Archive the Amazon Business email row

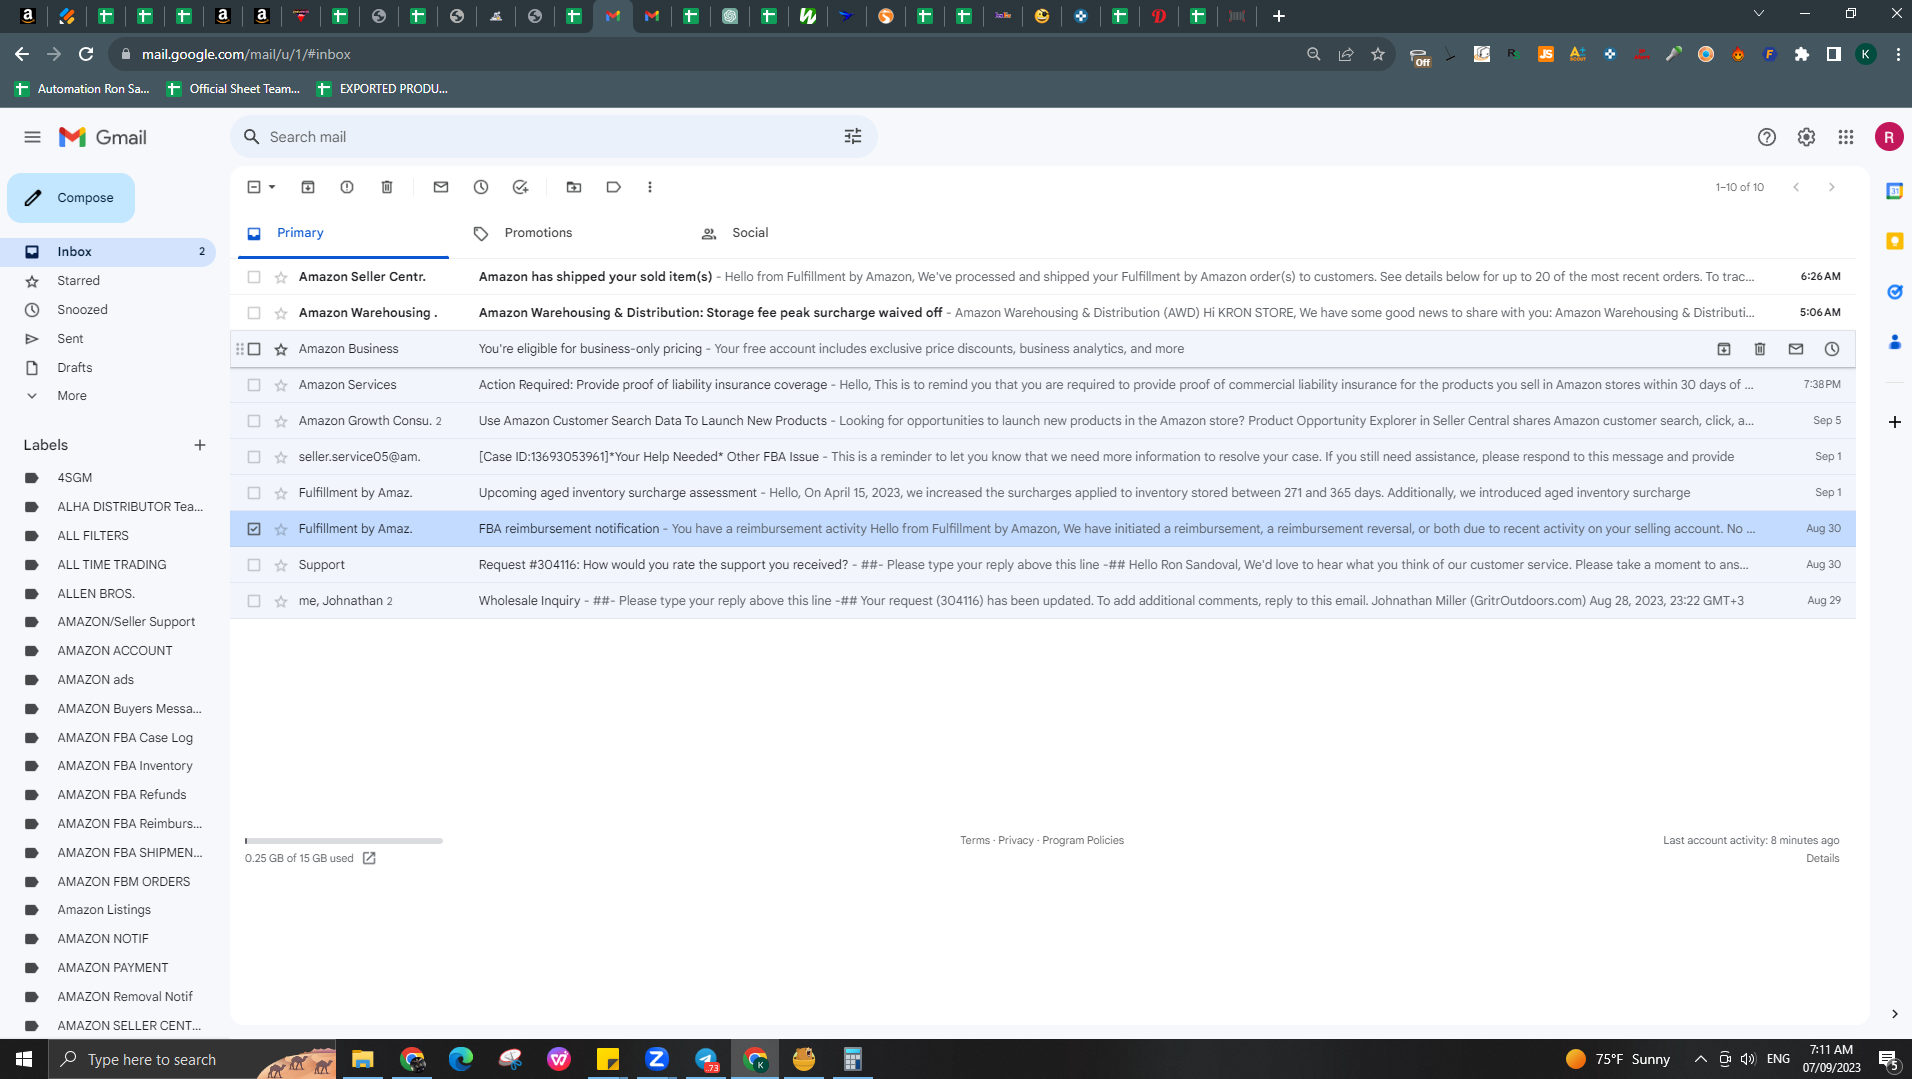pyautogui.click(x=1724, y=349)
